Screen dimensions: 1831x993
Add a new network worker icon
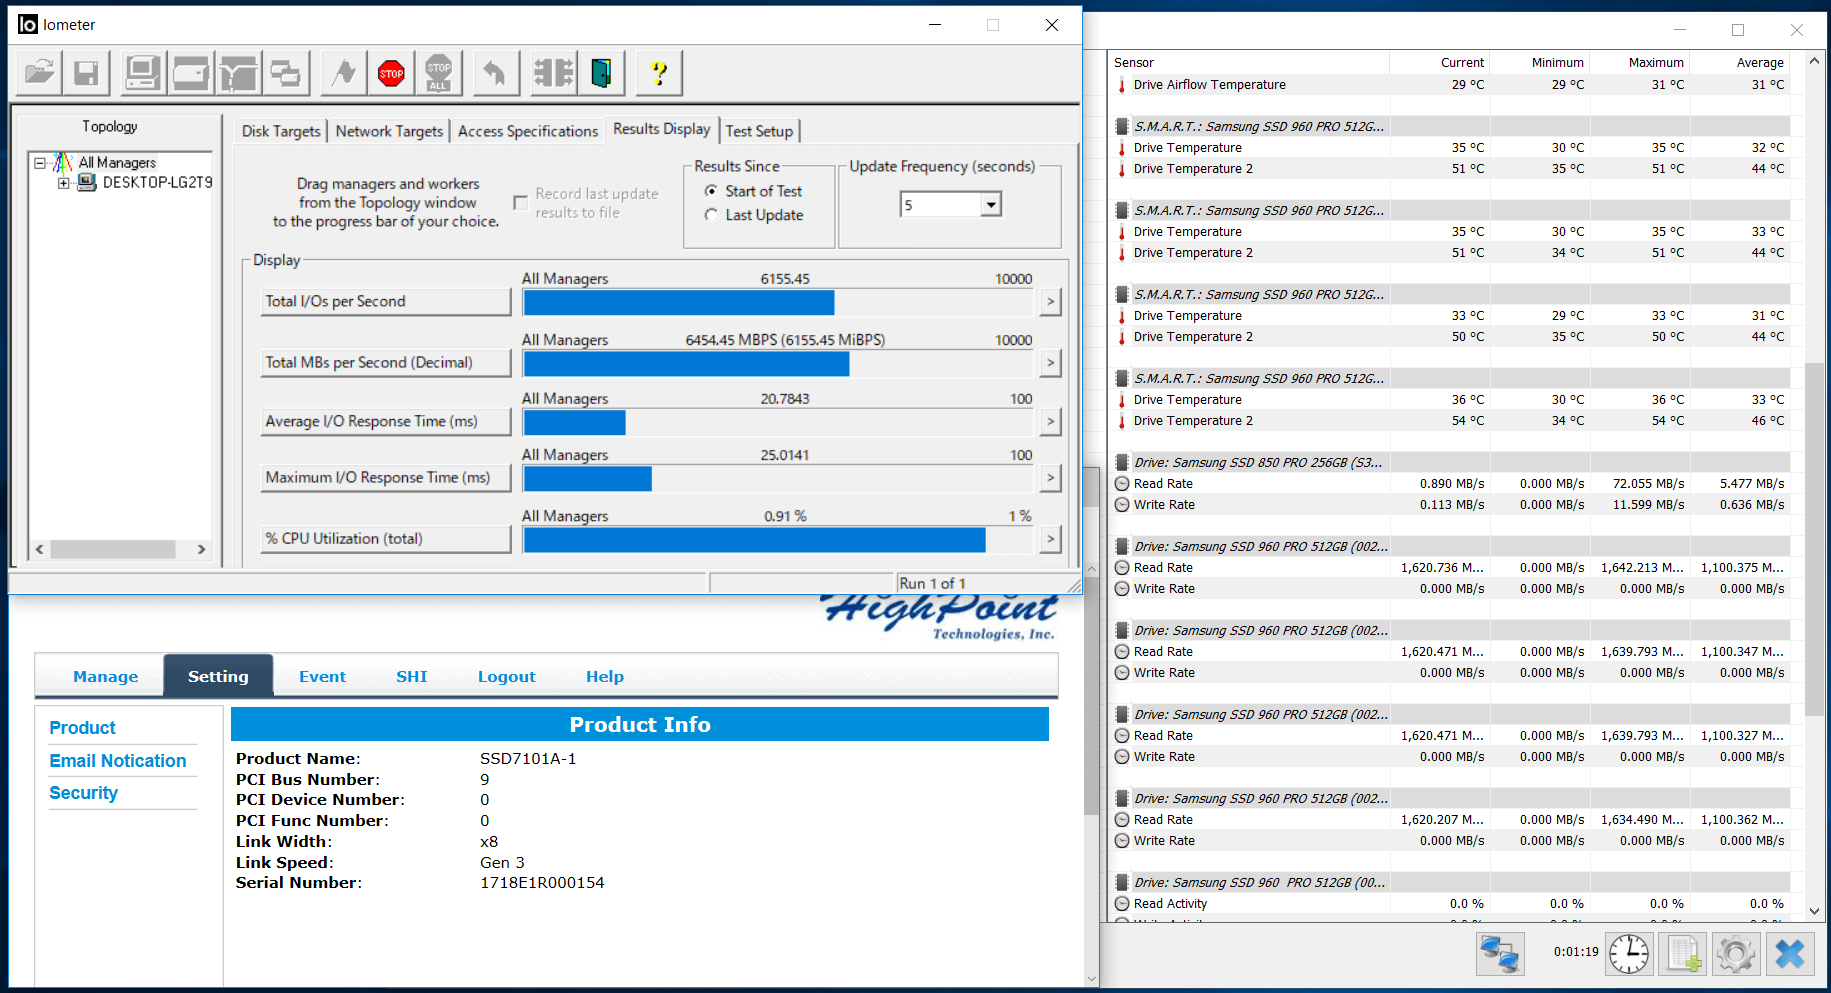click(238, 73)
